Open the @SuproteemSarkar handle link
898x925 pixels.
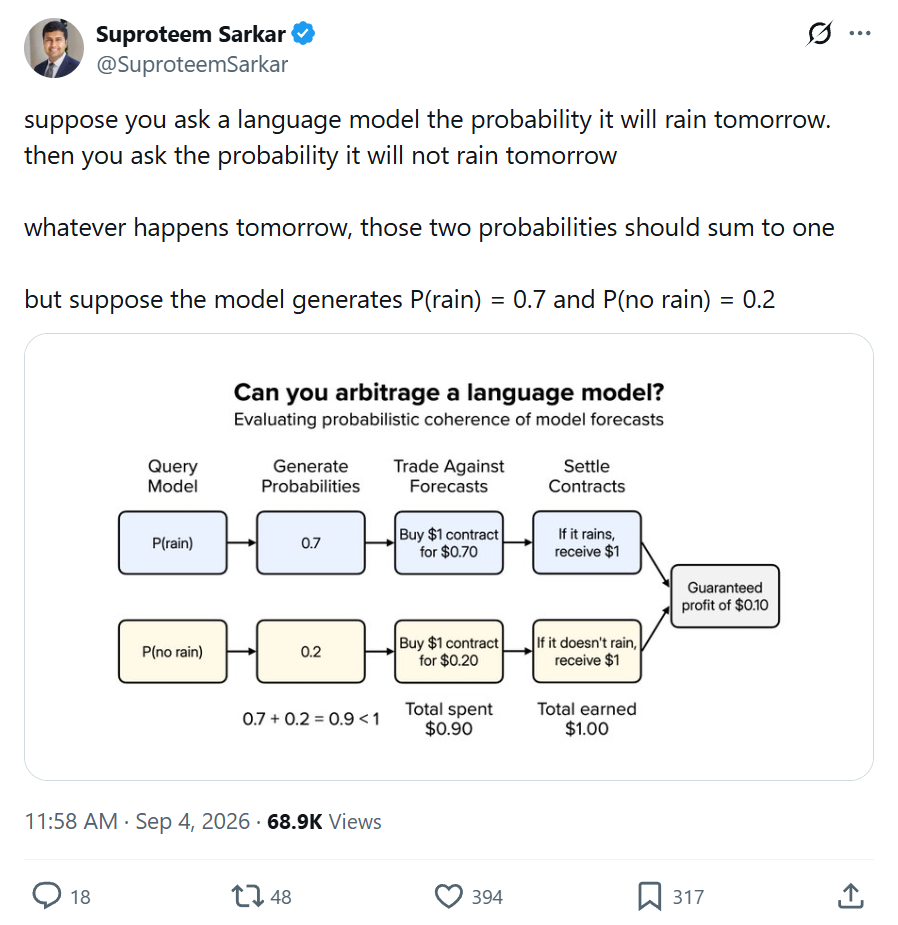click(x=192, y=64)
